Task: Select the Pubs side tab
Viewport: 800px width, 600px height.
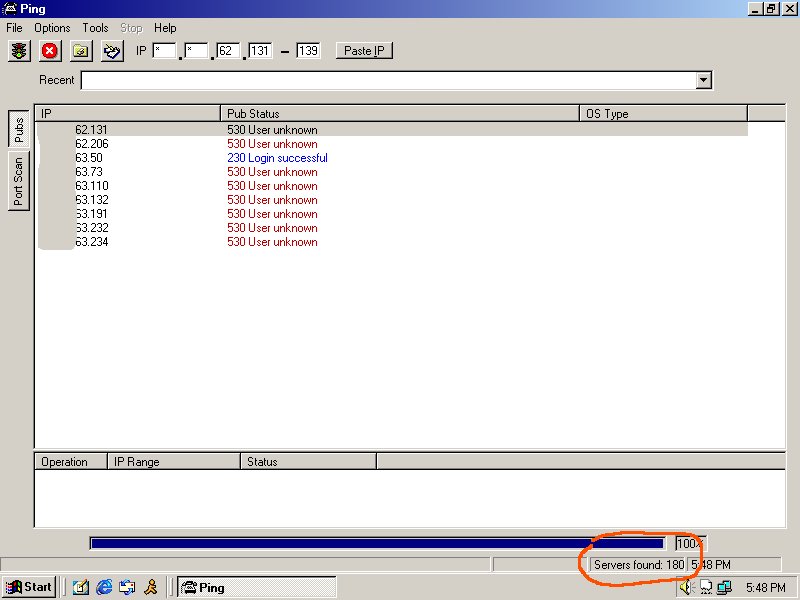Action: pos(18,129)
